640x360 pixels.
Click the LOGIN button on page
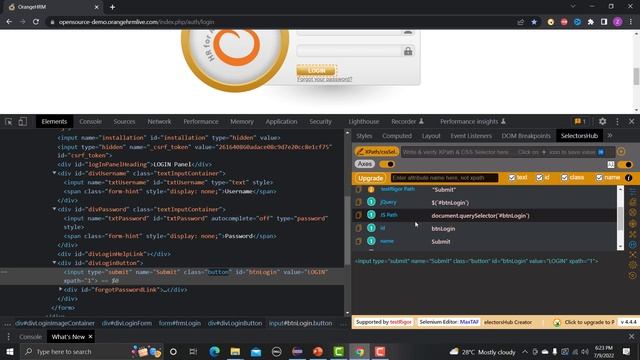coord(316,71)
